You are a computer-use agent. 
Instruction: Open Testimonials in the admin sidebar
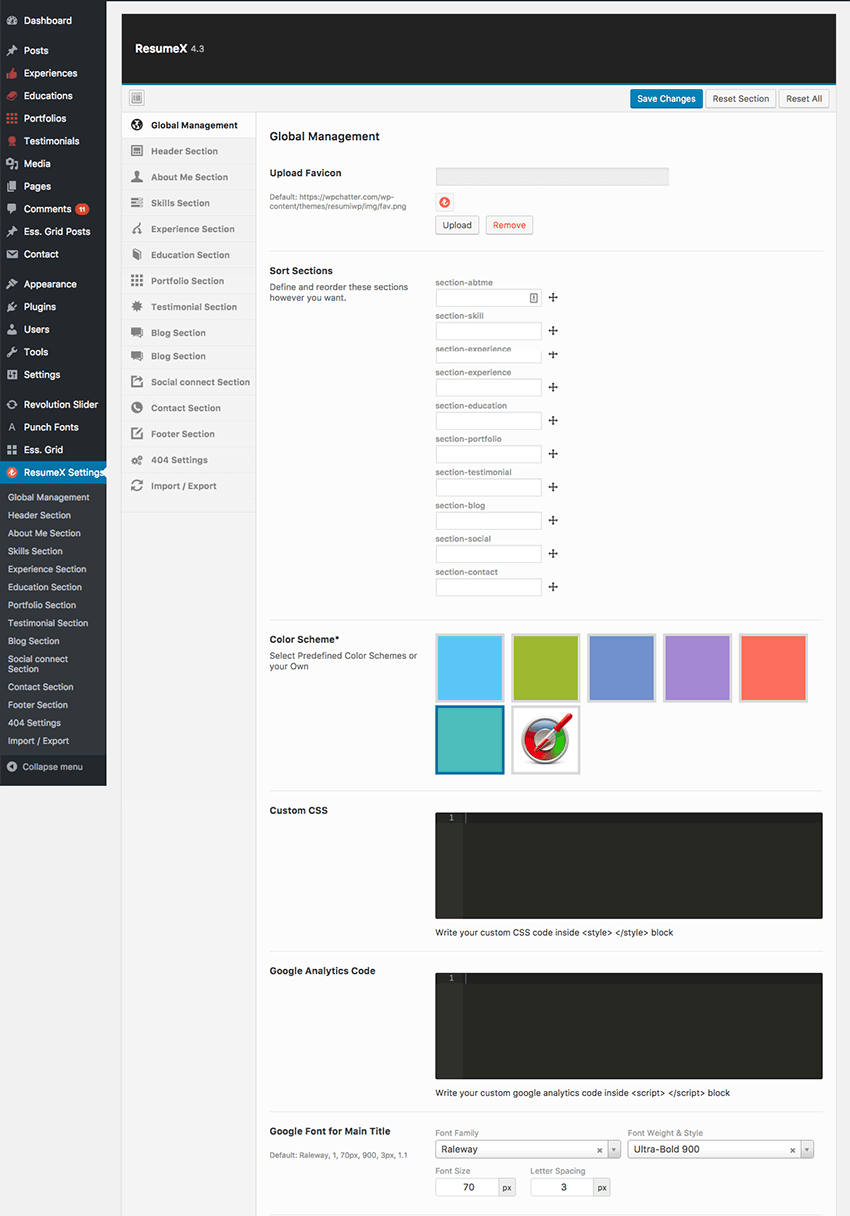pyautogui.click(x=53, y=141)
